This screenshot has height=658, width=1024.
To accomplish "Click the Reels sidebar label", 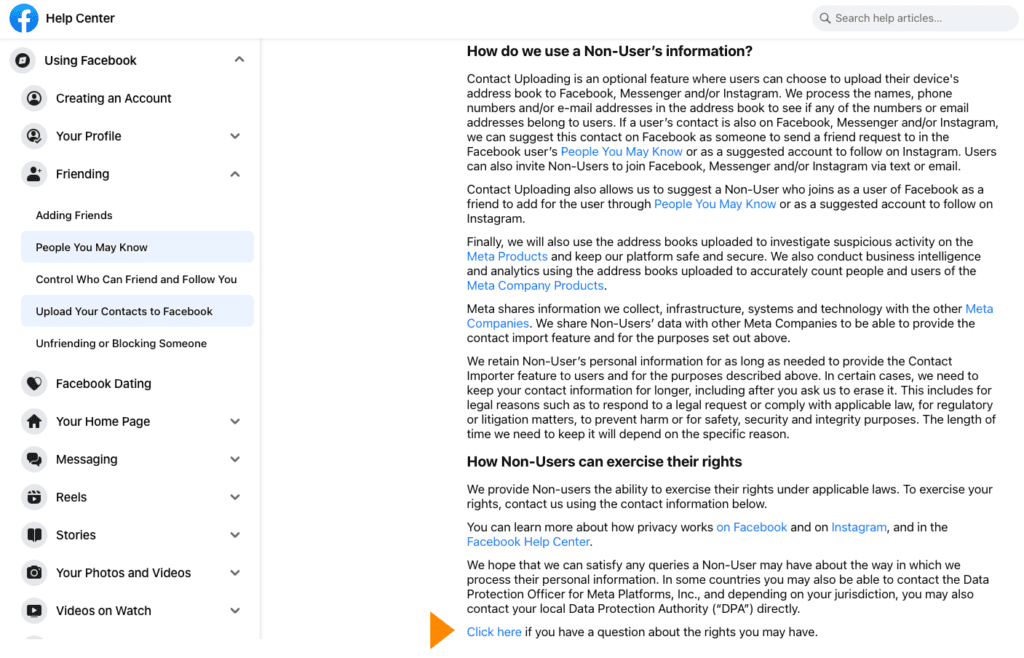I will pyautogui.click(x=71, y=497).
